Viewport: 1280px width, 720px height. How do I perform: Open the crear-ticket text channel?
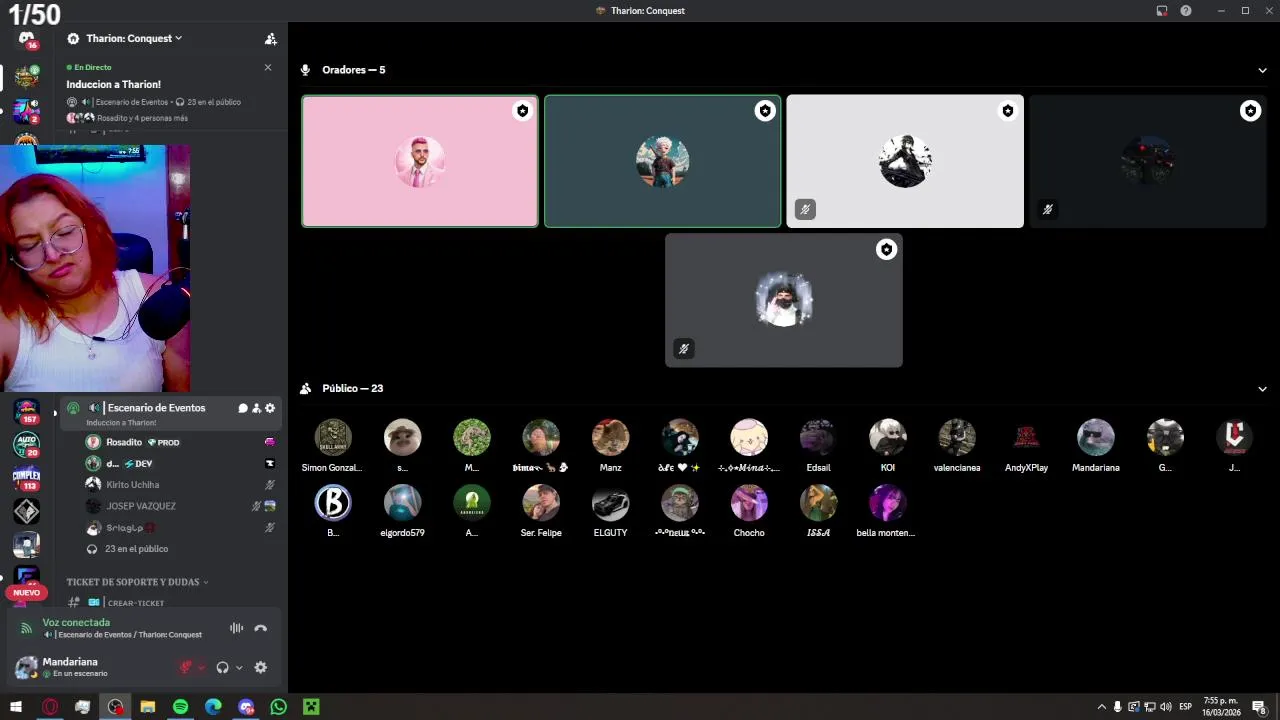point(136,603)
